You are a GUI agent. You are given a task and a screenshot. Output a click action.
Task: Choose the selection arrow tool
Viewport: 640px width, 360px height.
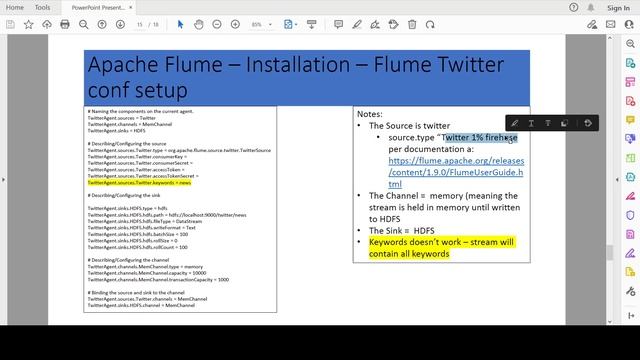pyautogui.click(x=180, y=24)
